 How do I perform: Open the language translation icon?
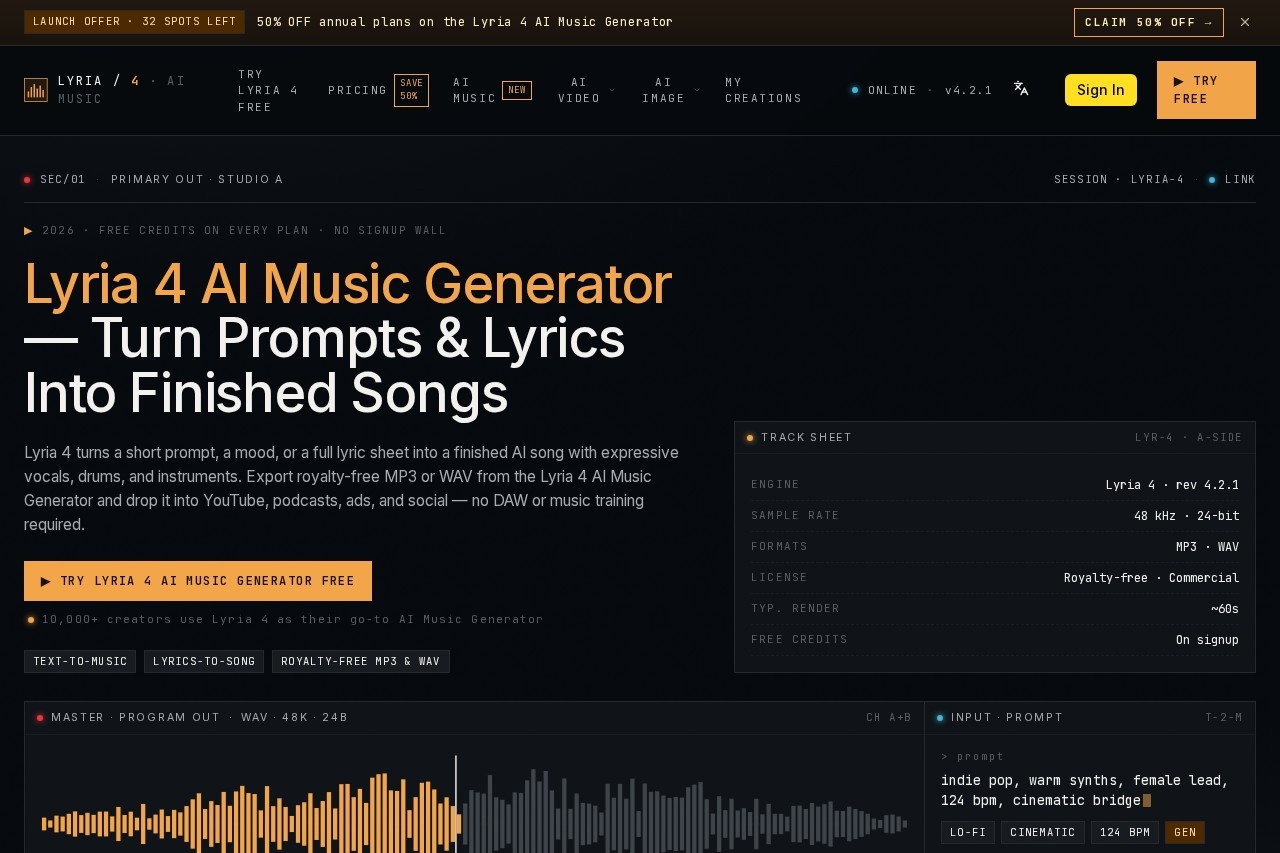[1021, 89]
